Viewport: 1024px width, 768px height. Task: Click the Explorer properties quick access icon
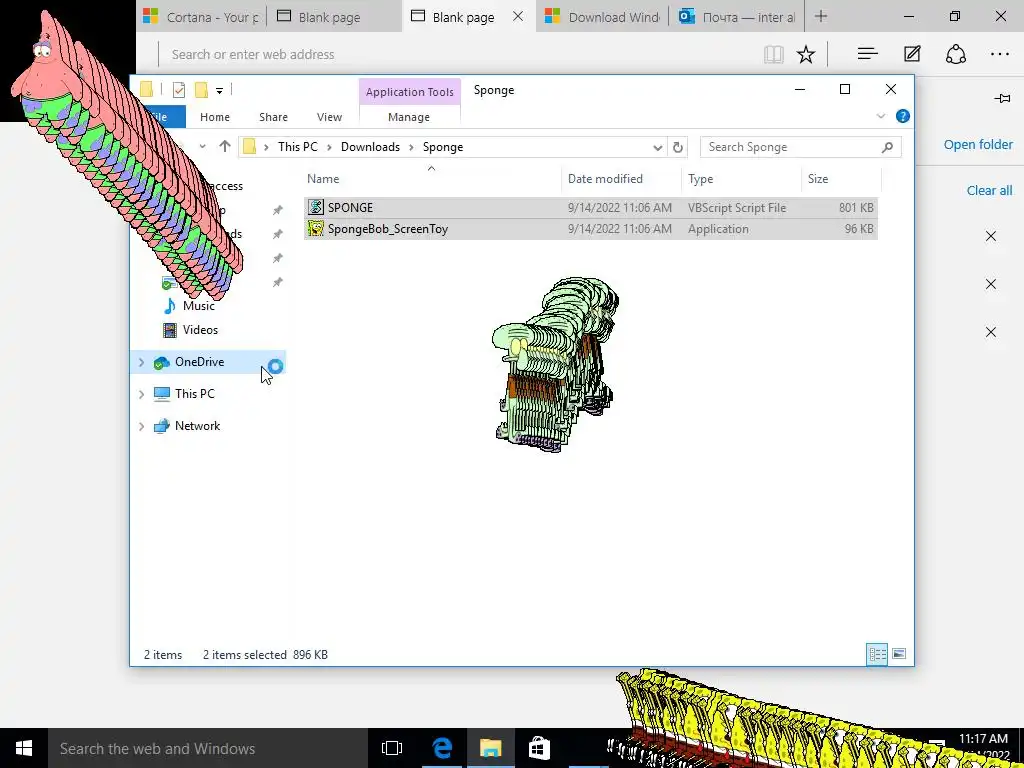(x=179, y=90)
